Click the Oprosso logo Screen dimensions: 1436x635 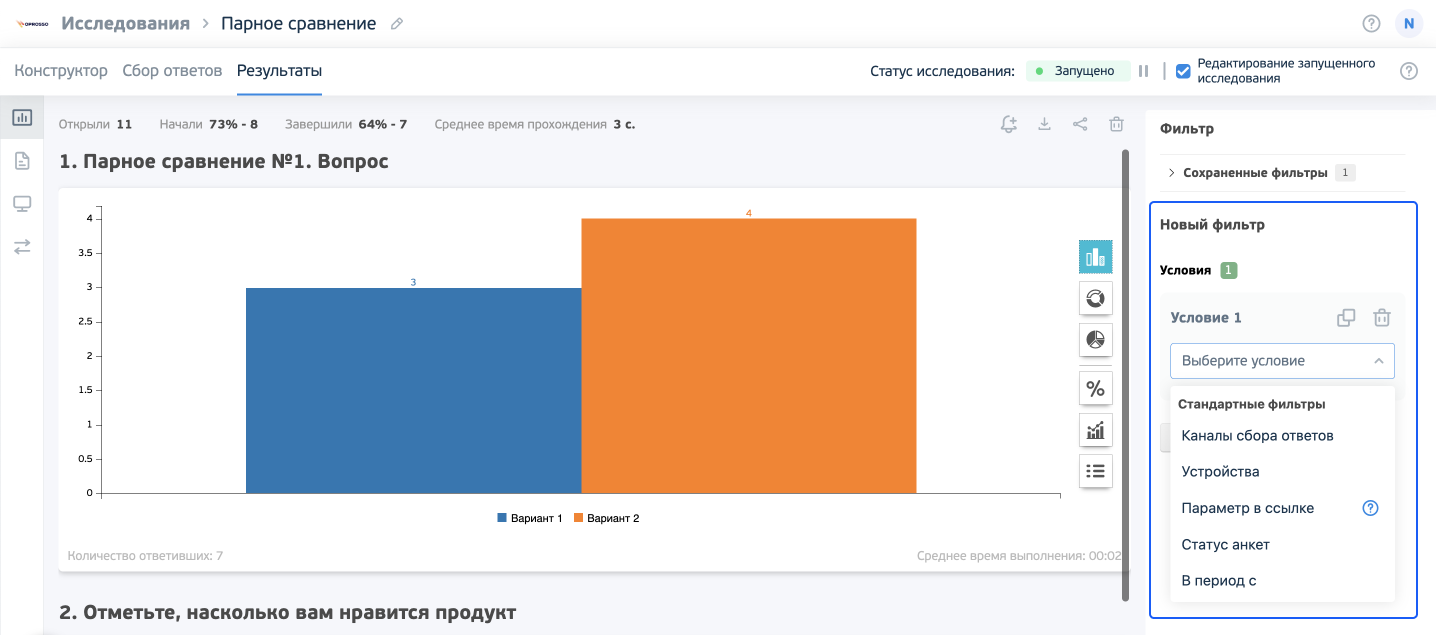point(33,23)
